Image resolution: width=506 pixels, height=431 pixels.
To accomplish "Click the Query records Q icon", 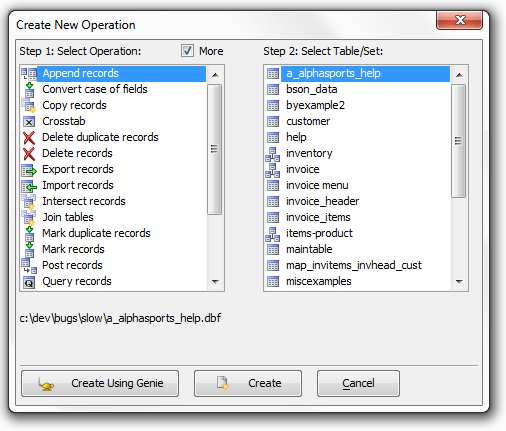I will coord(29,282).
